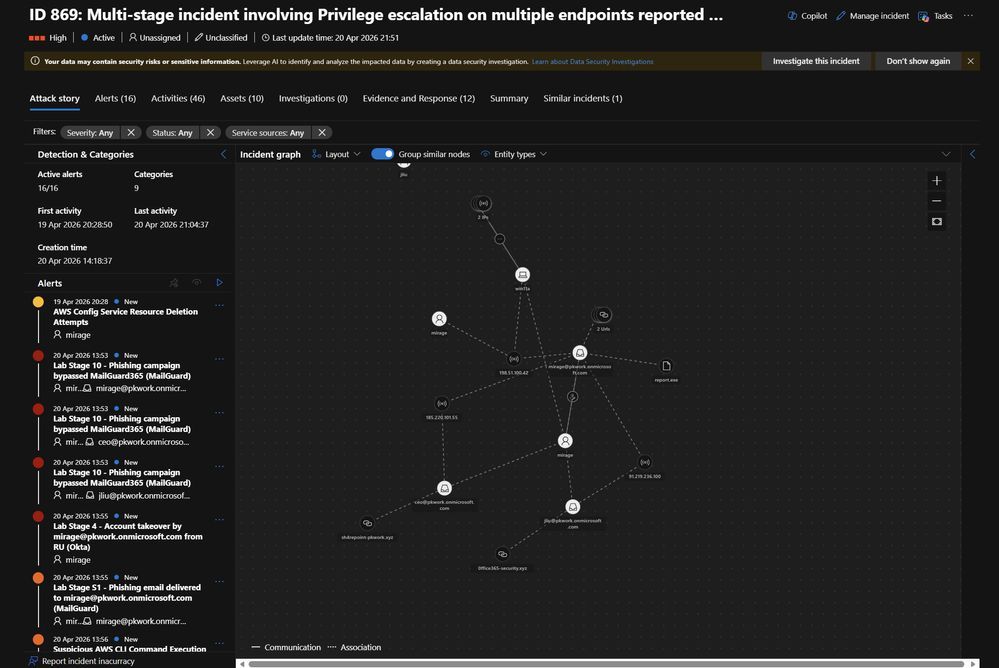Open the Severity: Any filter

[x=90, y=133]
